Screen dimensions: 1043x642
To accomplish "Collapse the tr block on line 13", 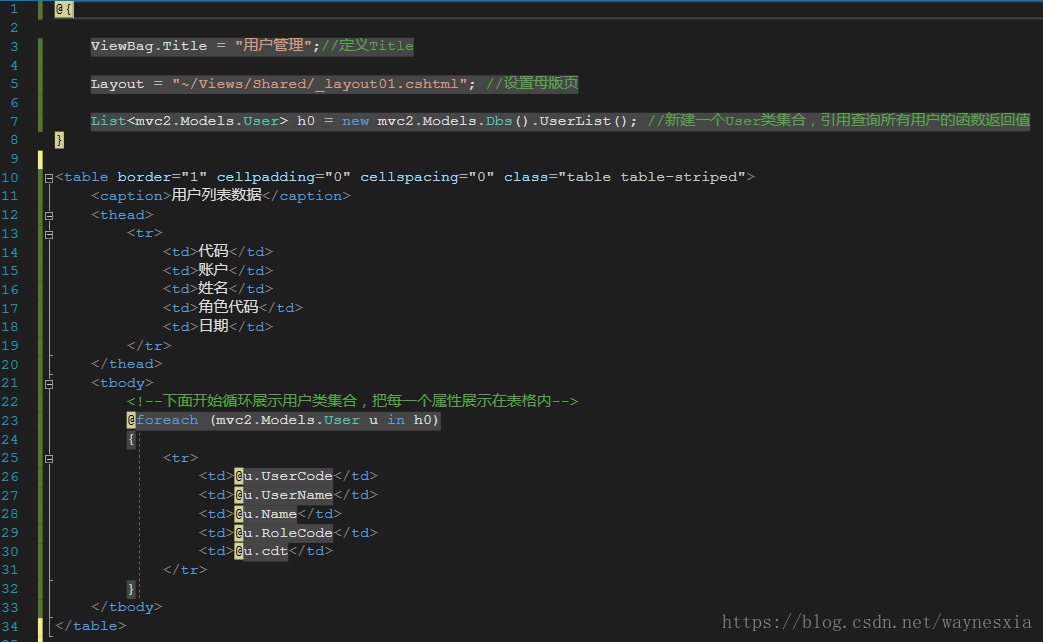I will [49, 234].
